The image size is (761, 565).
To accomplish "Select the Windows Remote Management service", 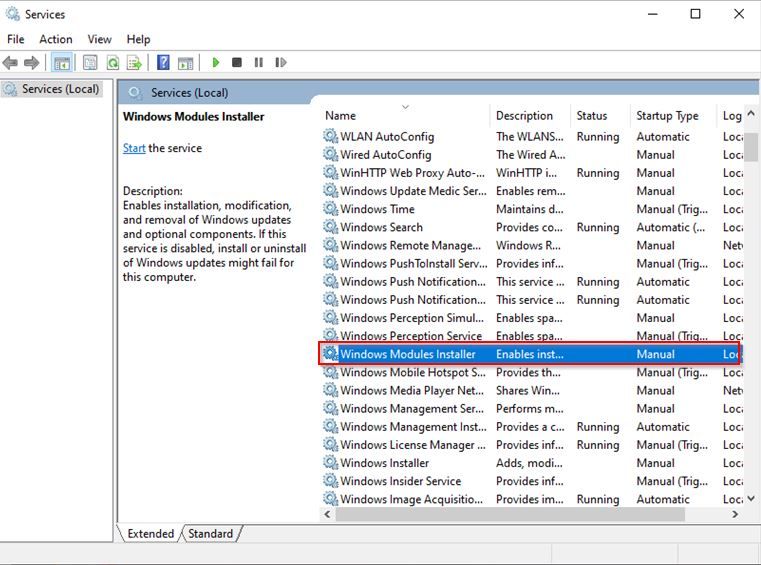I will (x=532, y=245).
